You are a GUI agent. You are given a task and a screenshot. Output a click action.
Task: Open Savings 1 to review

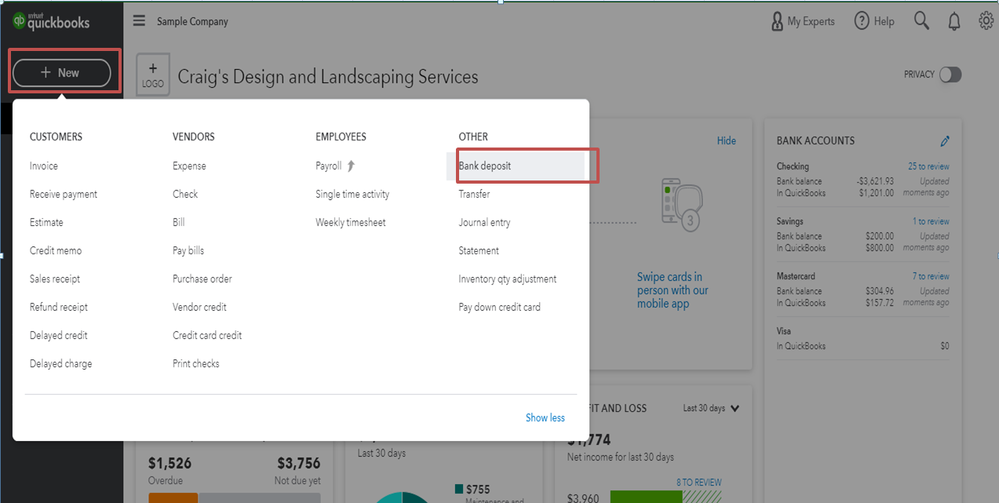tap(931, 221)
